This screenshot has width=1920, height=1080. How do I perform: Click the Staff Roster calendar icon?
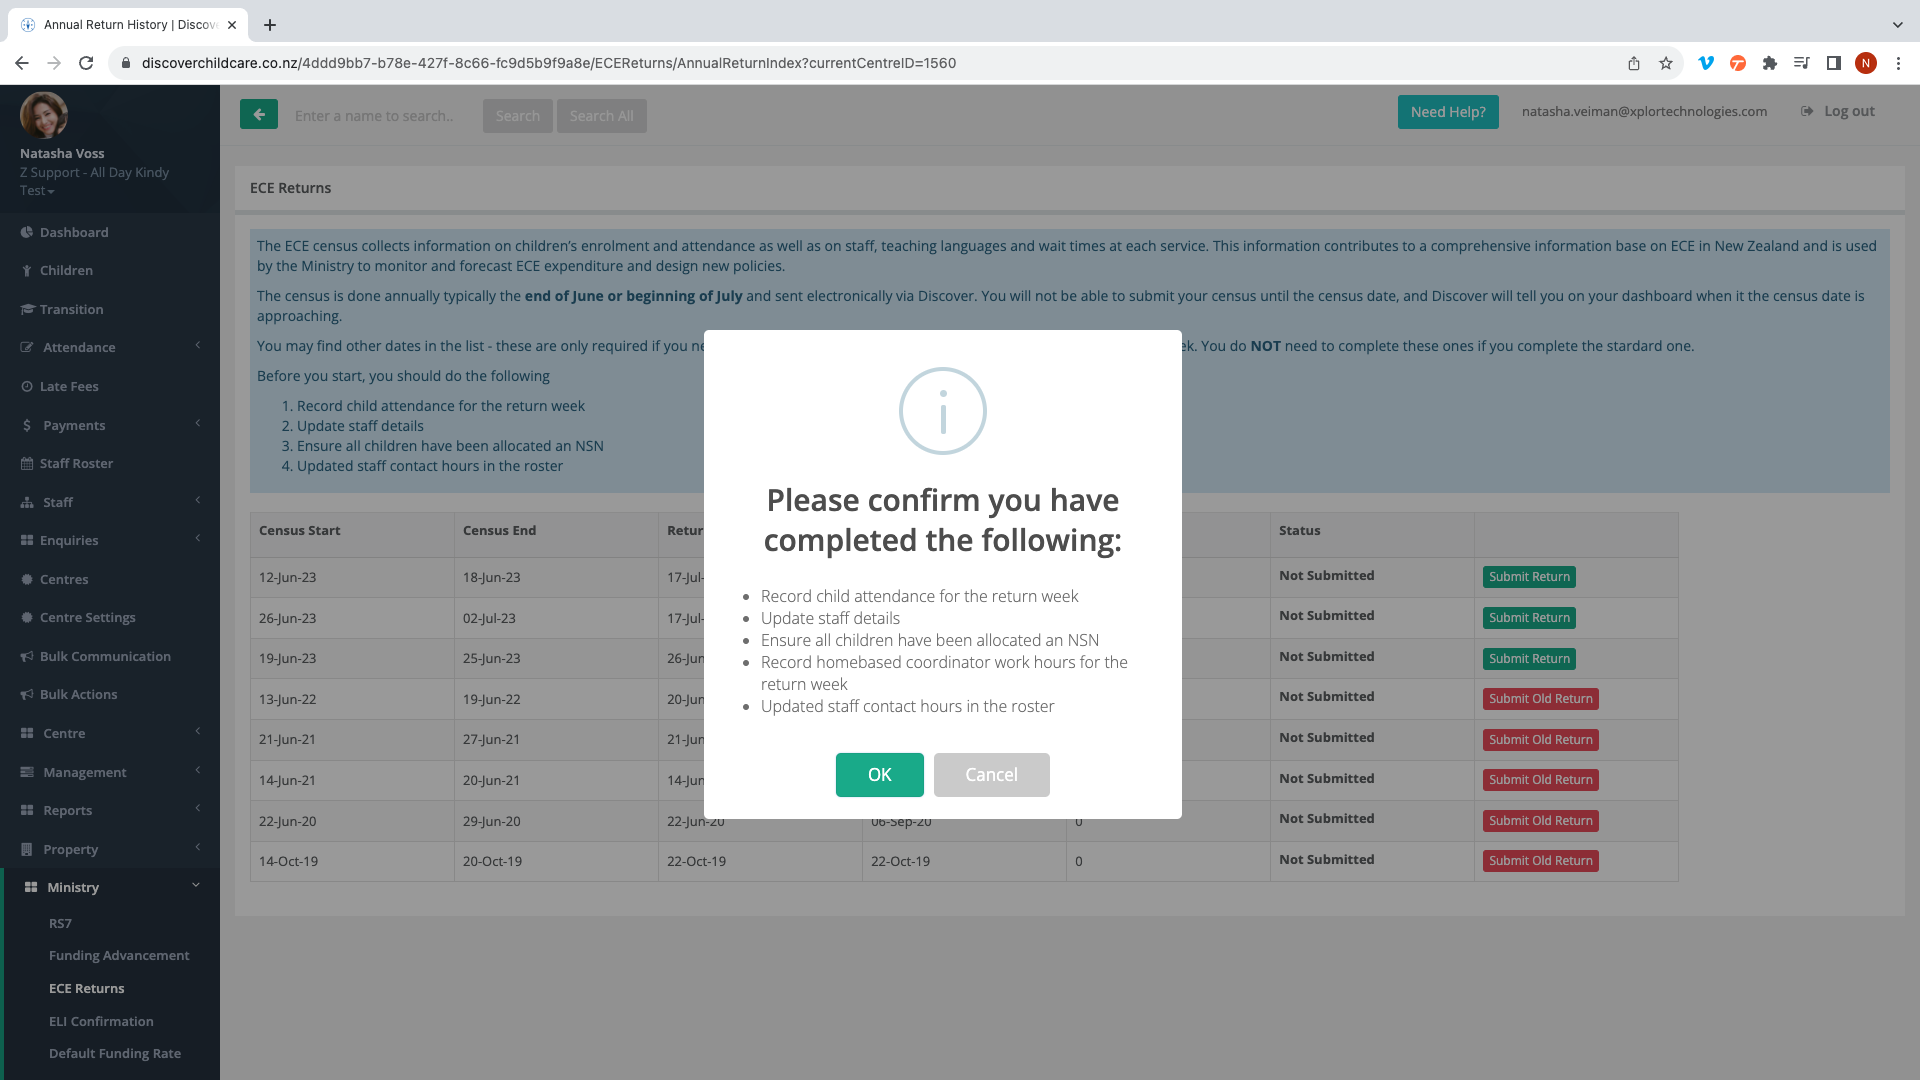(x=27, y=464)
